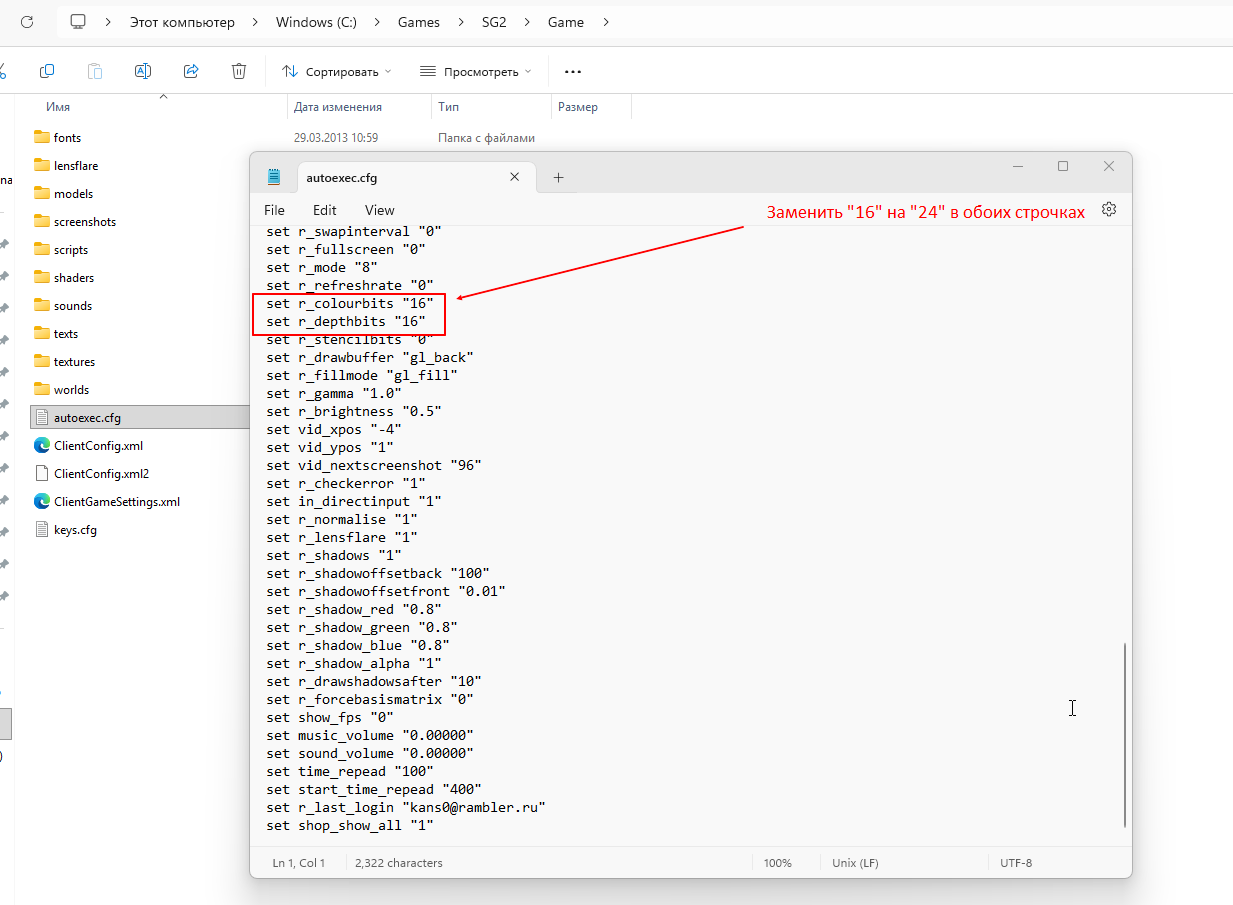Click the Copy icon in Explorer toolbar
1233x905 pixels.
click(x=47, y=71)
